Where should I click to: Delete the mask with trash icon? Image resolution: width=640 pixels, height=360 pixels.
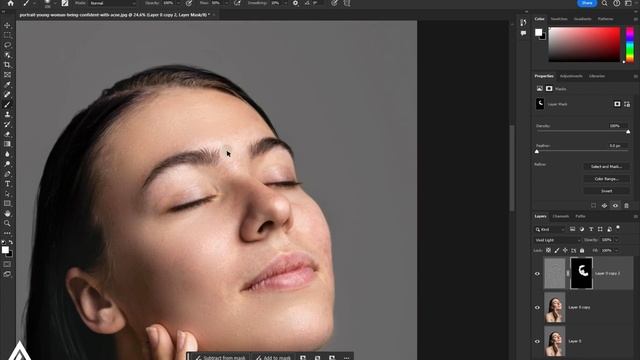(627, 206)
